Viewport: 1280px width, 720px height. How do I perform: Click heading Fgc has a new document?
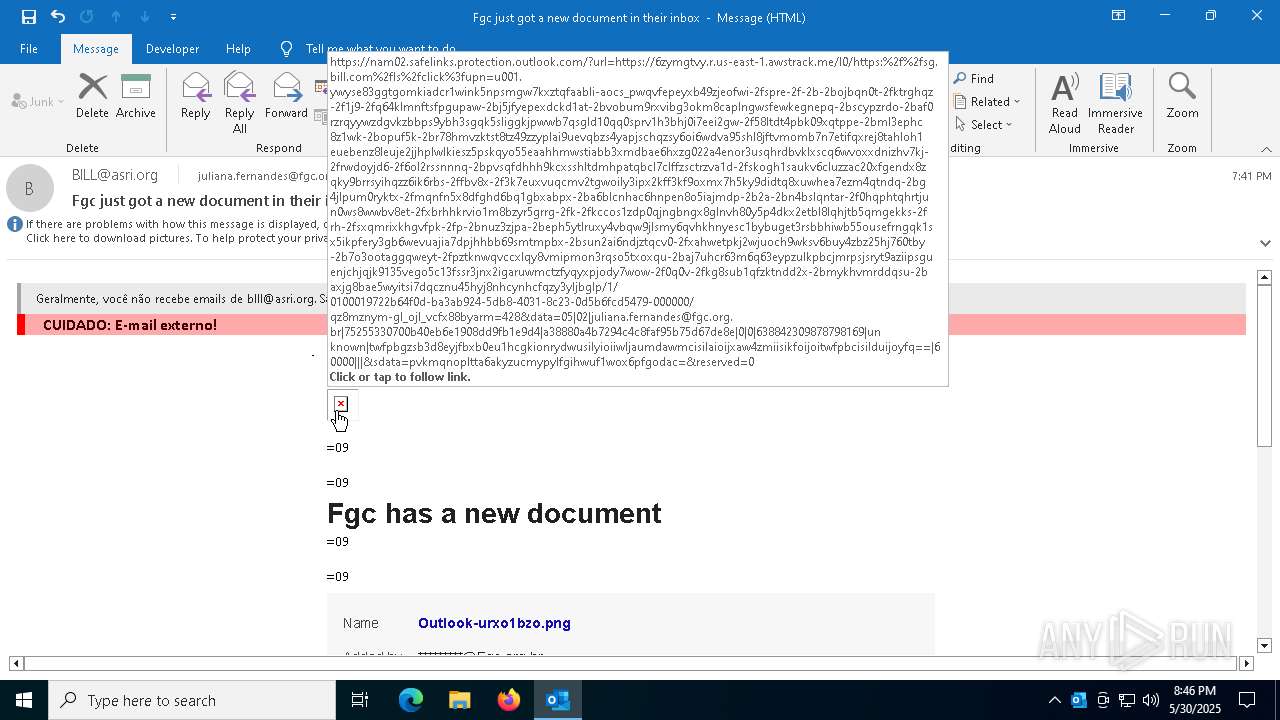click(494, 513)
